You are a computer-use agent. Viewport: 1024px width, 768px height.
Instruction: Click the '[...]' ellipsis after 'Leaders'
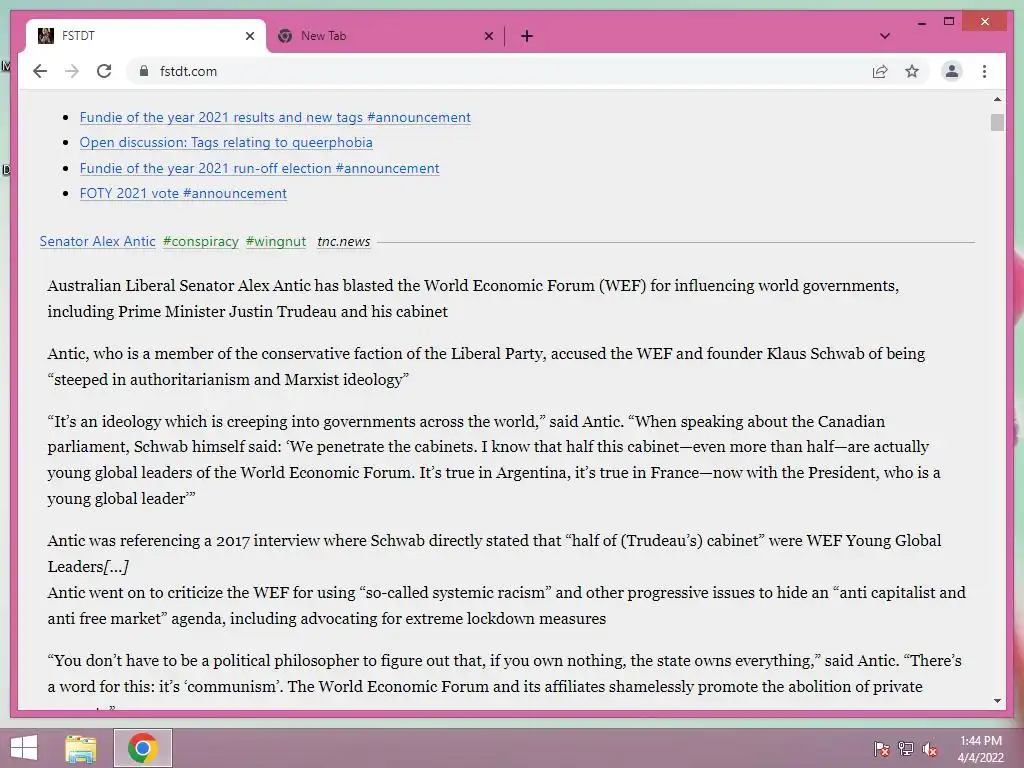point(116,566)
